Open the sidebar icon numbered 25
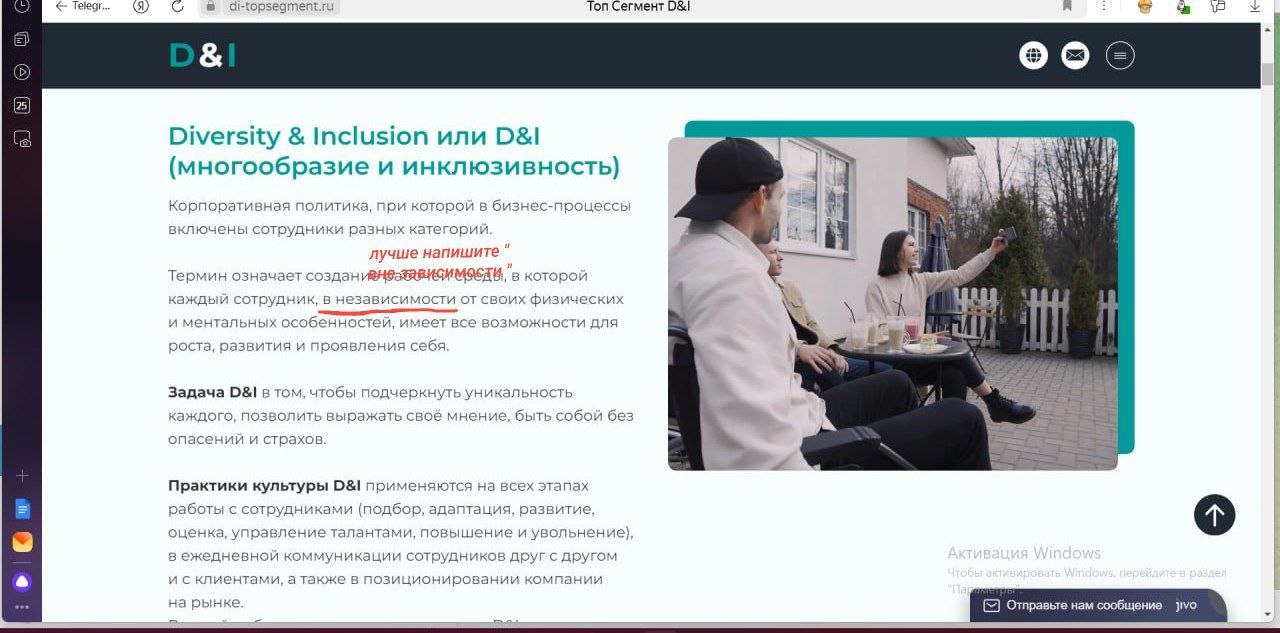1280x633 pixels. point(22,105)
